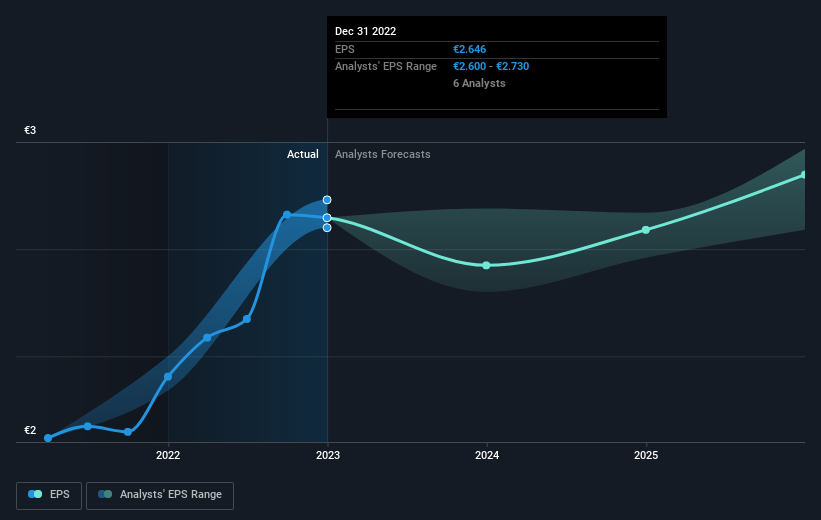Image resolution: width=821 pixels, height=520 pixels.
Task: Click the 2023 x-axis label
Action: (328, 455)
